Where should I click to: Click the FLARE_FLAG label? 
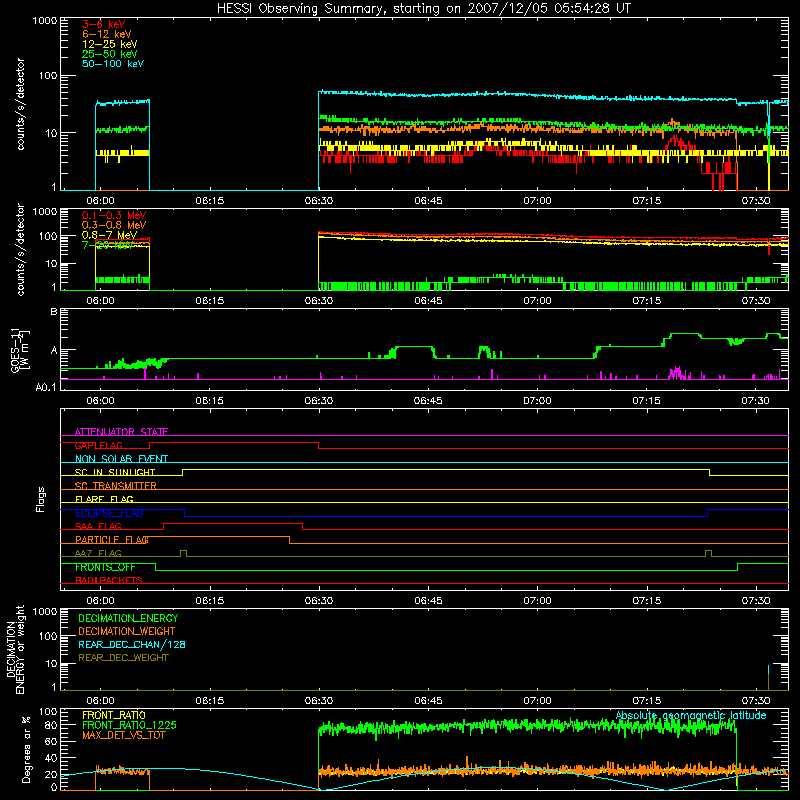(x=104, y=499)
